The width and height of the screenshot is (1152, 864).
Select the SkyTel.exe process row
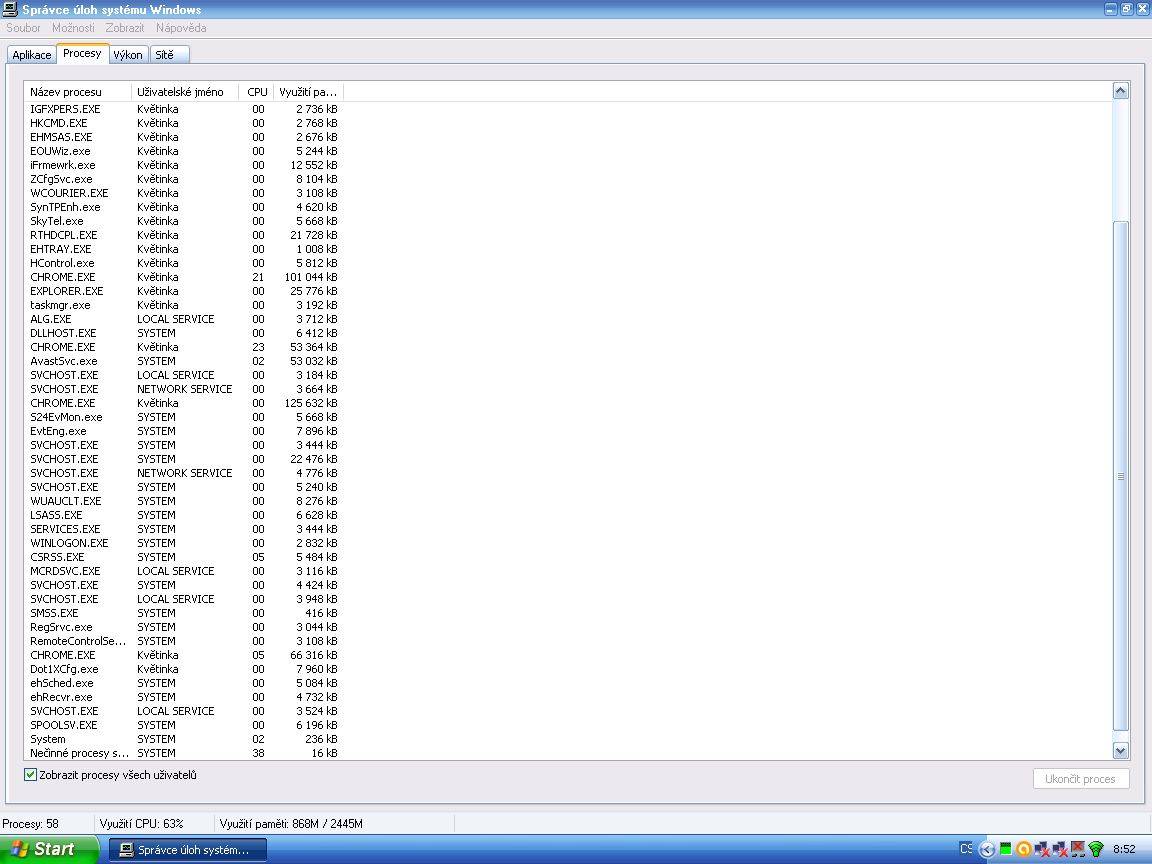[x=184, y=220]
